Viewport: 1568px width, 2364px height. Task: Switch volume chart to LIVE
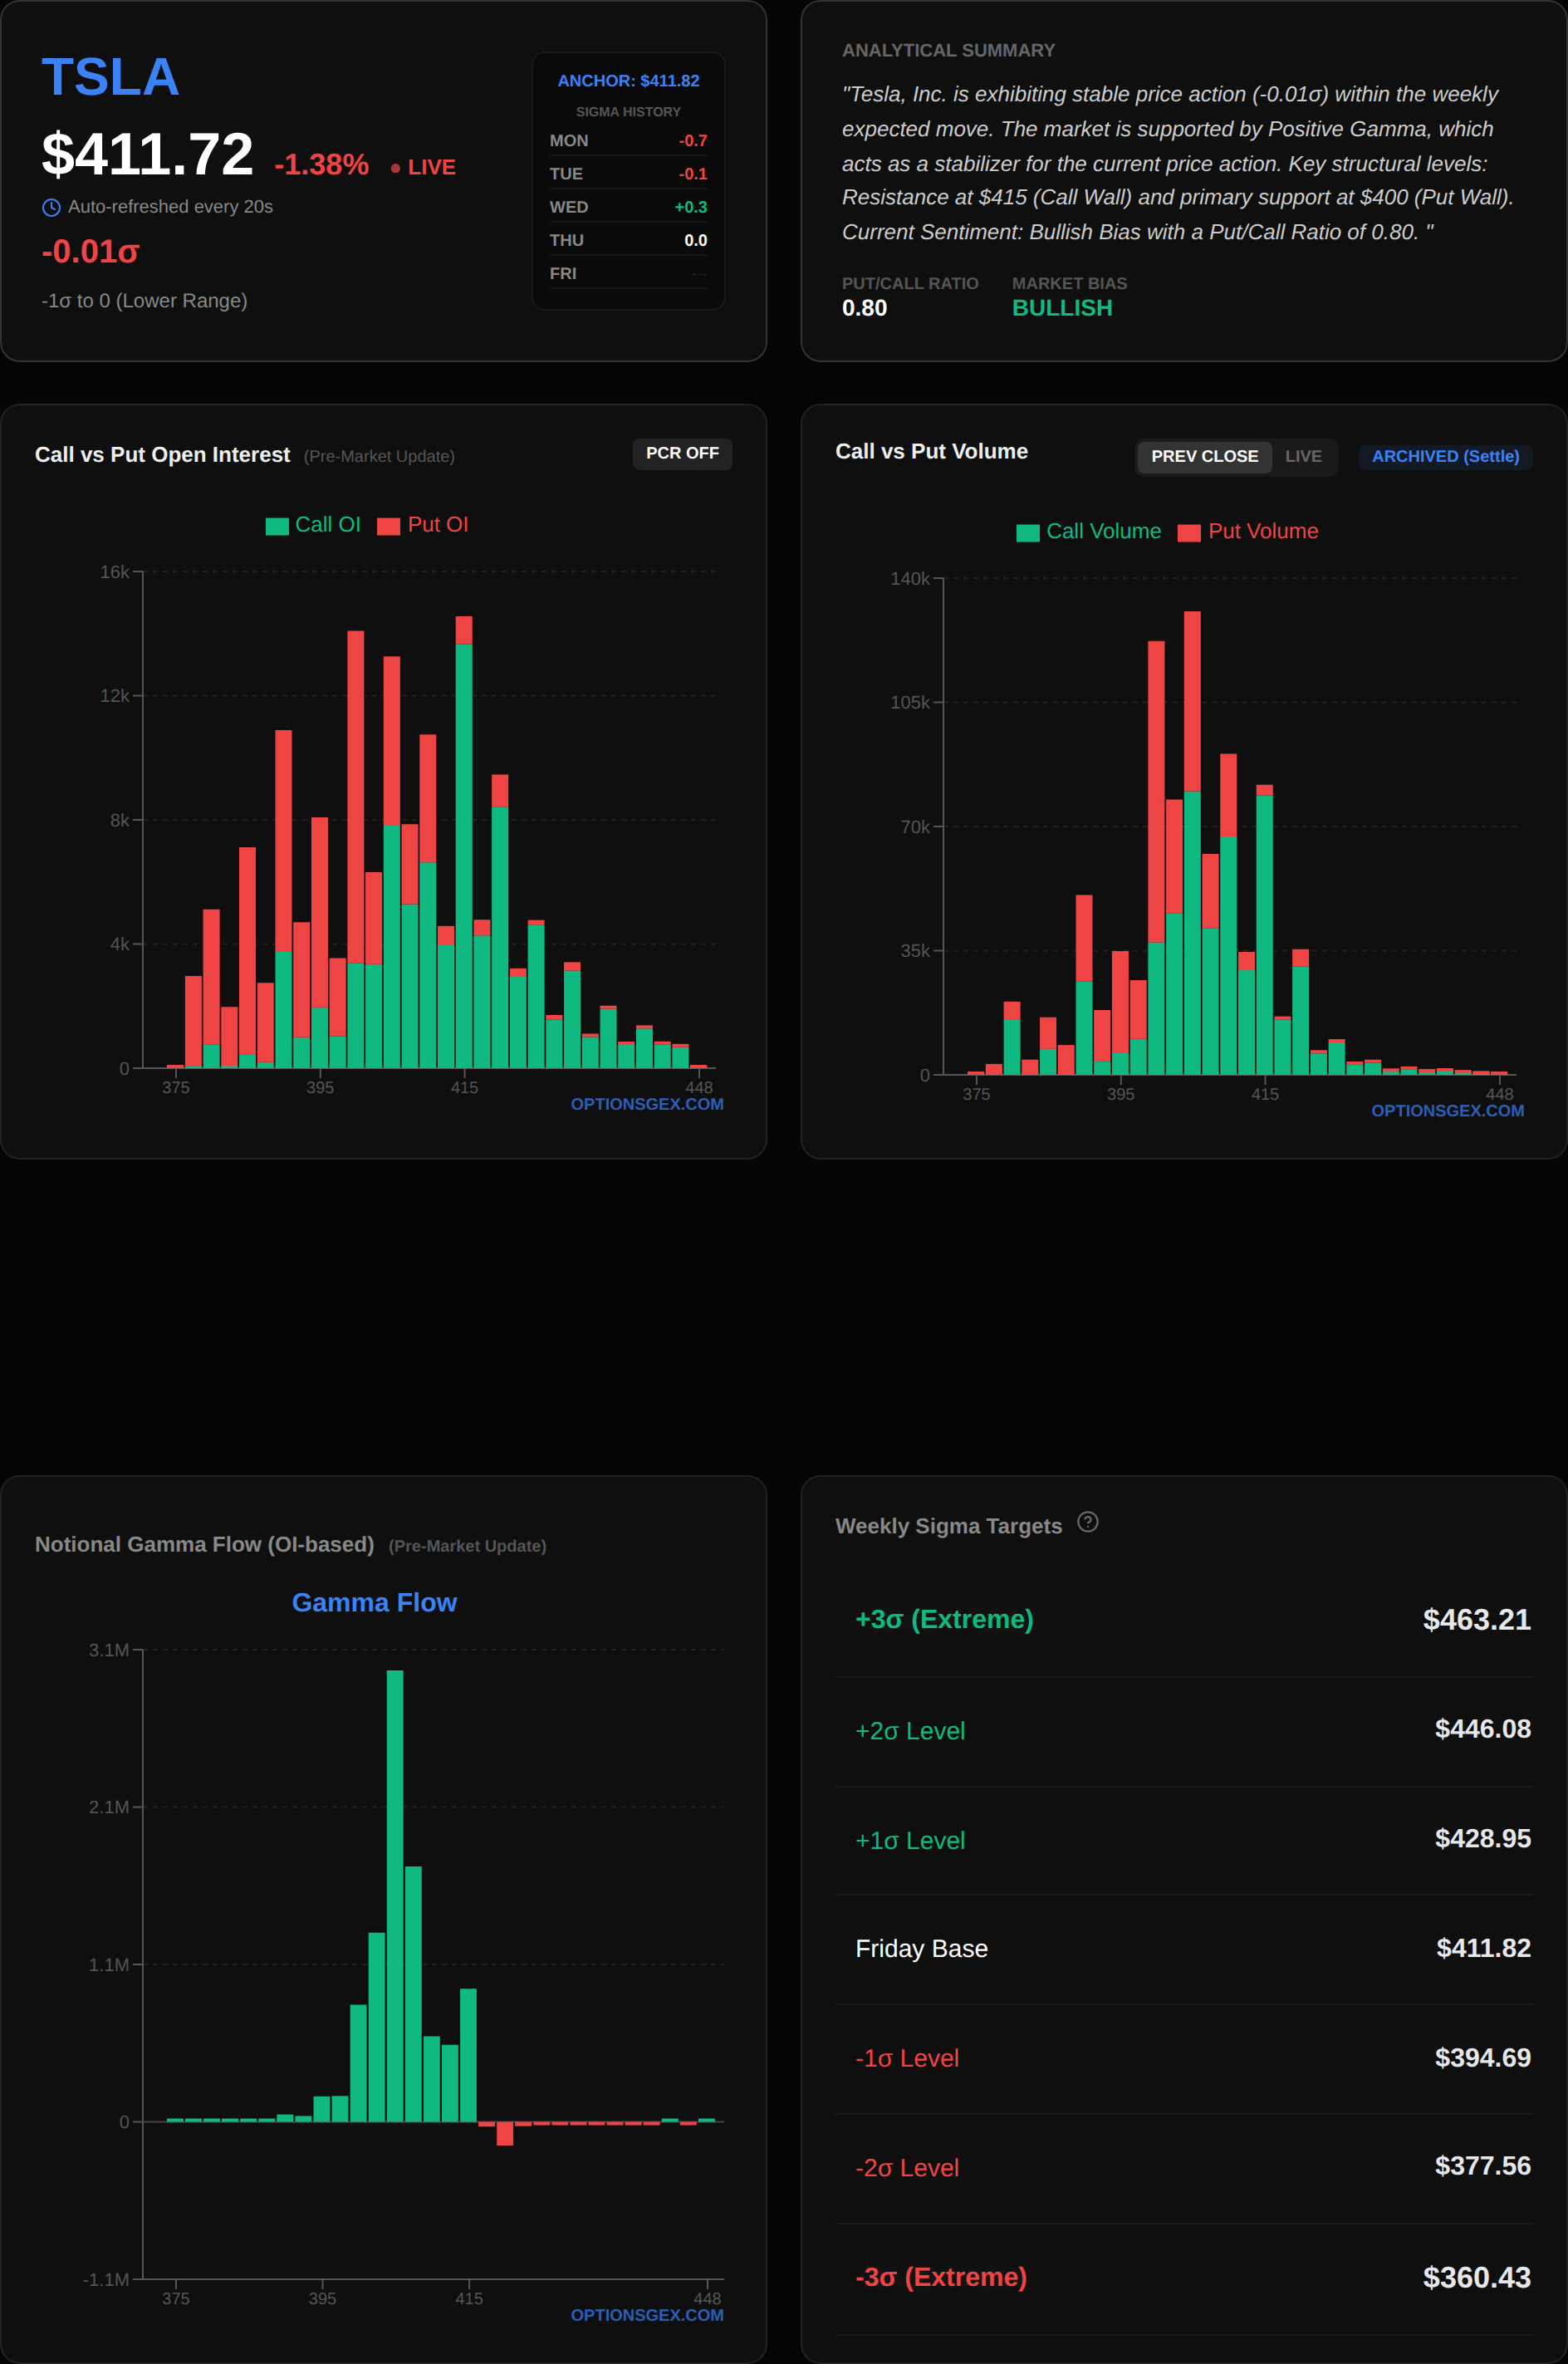[x=1302, y=456]
